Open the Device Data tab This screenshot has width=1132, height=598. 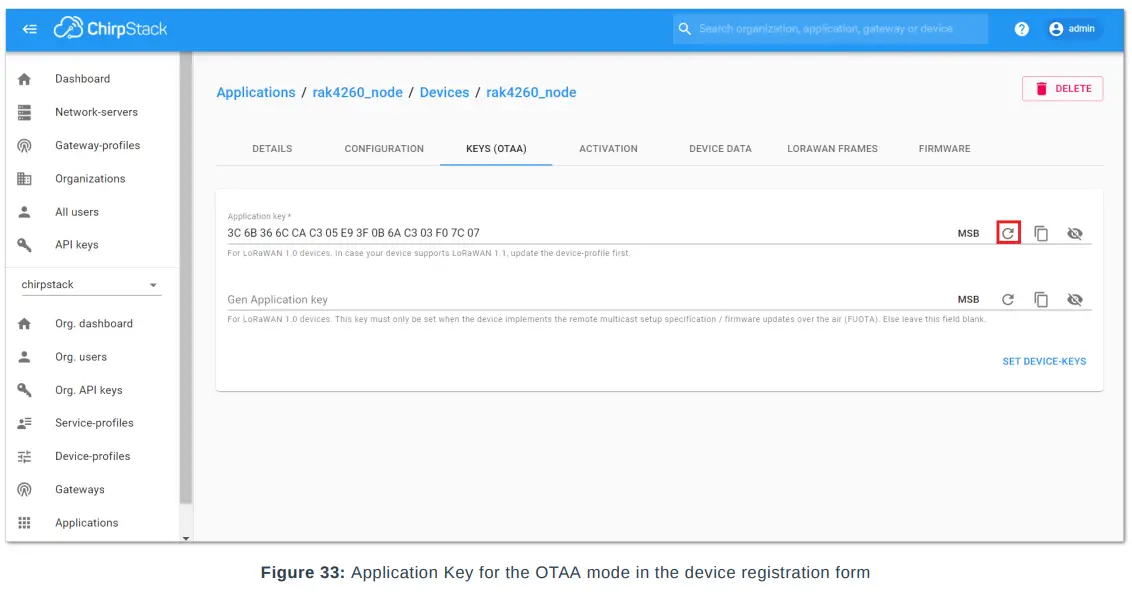click(x=720, y=149)
